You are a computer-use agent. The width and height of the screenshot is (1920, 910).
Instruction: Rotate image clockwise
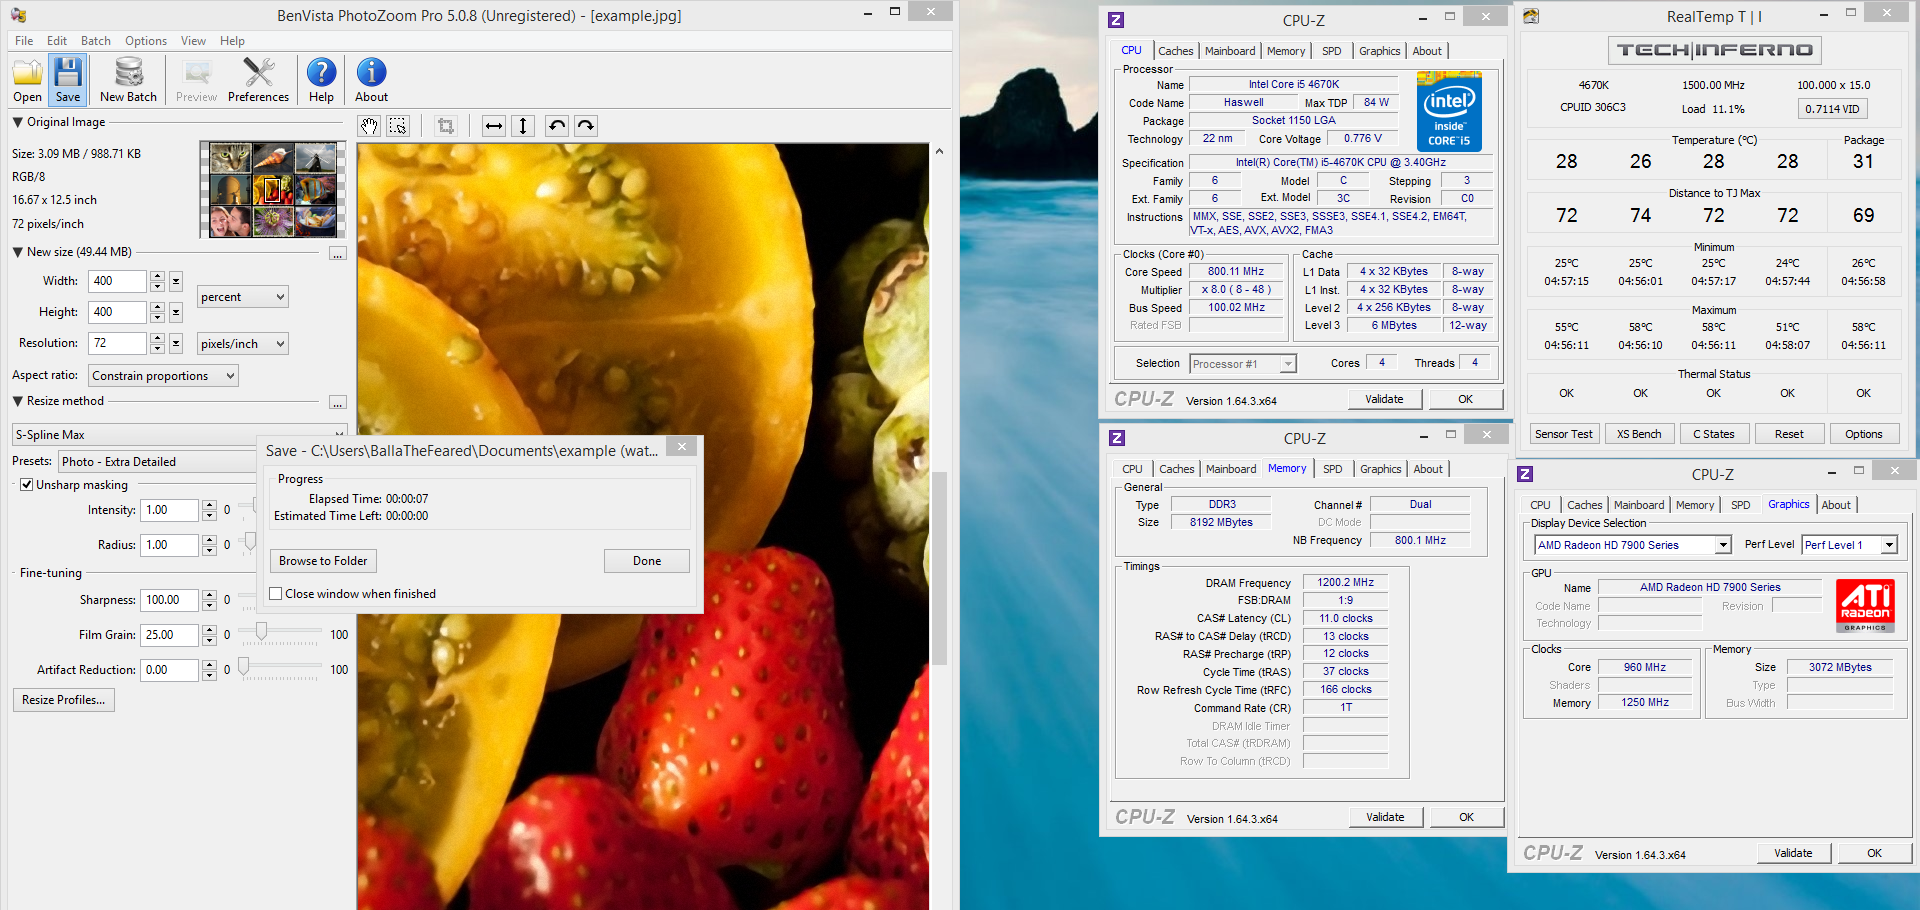pyautogui.click(x=586, y=126)
